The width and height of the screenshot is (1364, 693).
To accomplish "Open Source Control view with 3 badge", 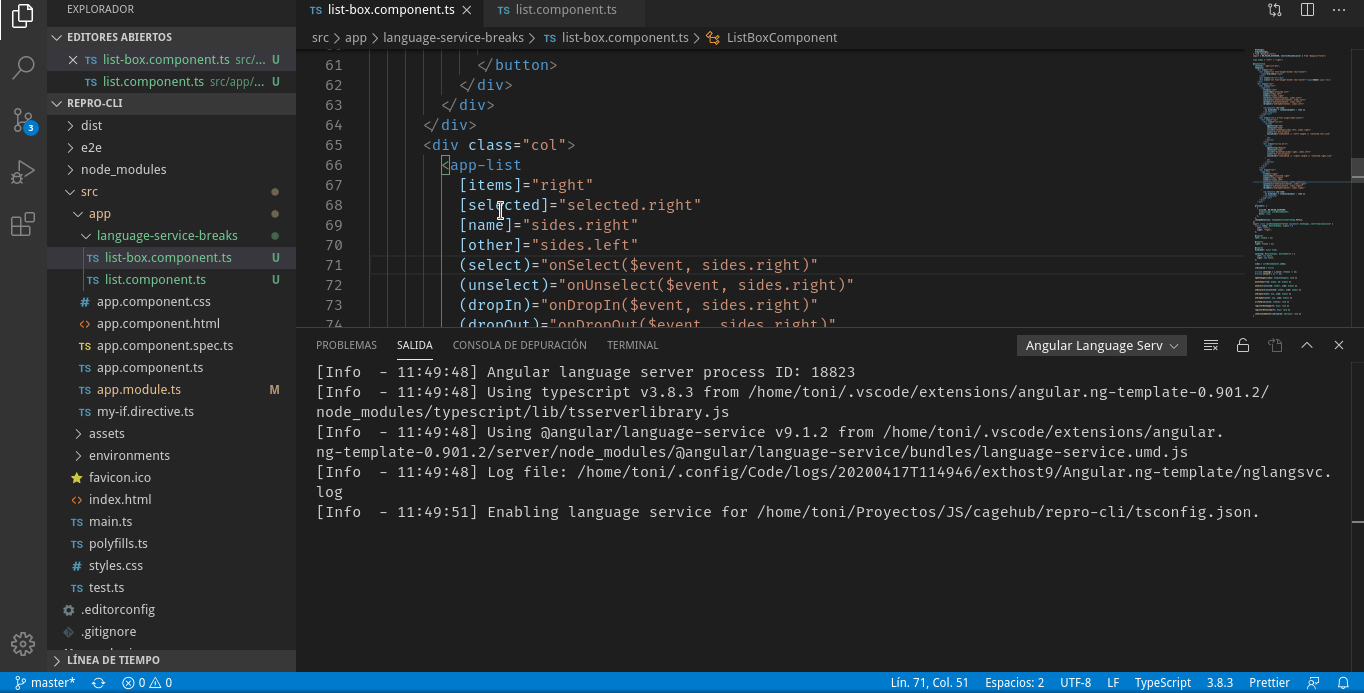I will (23, 120).
